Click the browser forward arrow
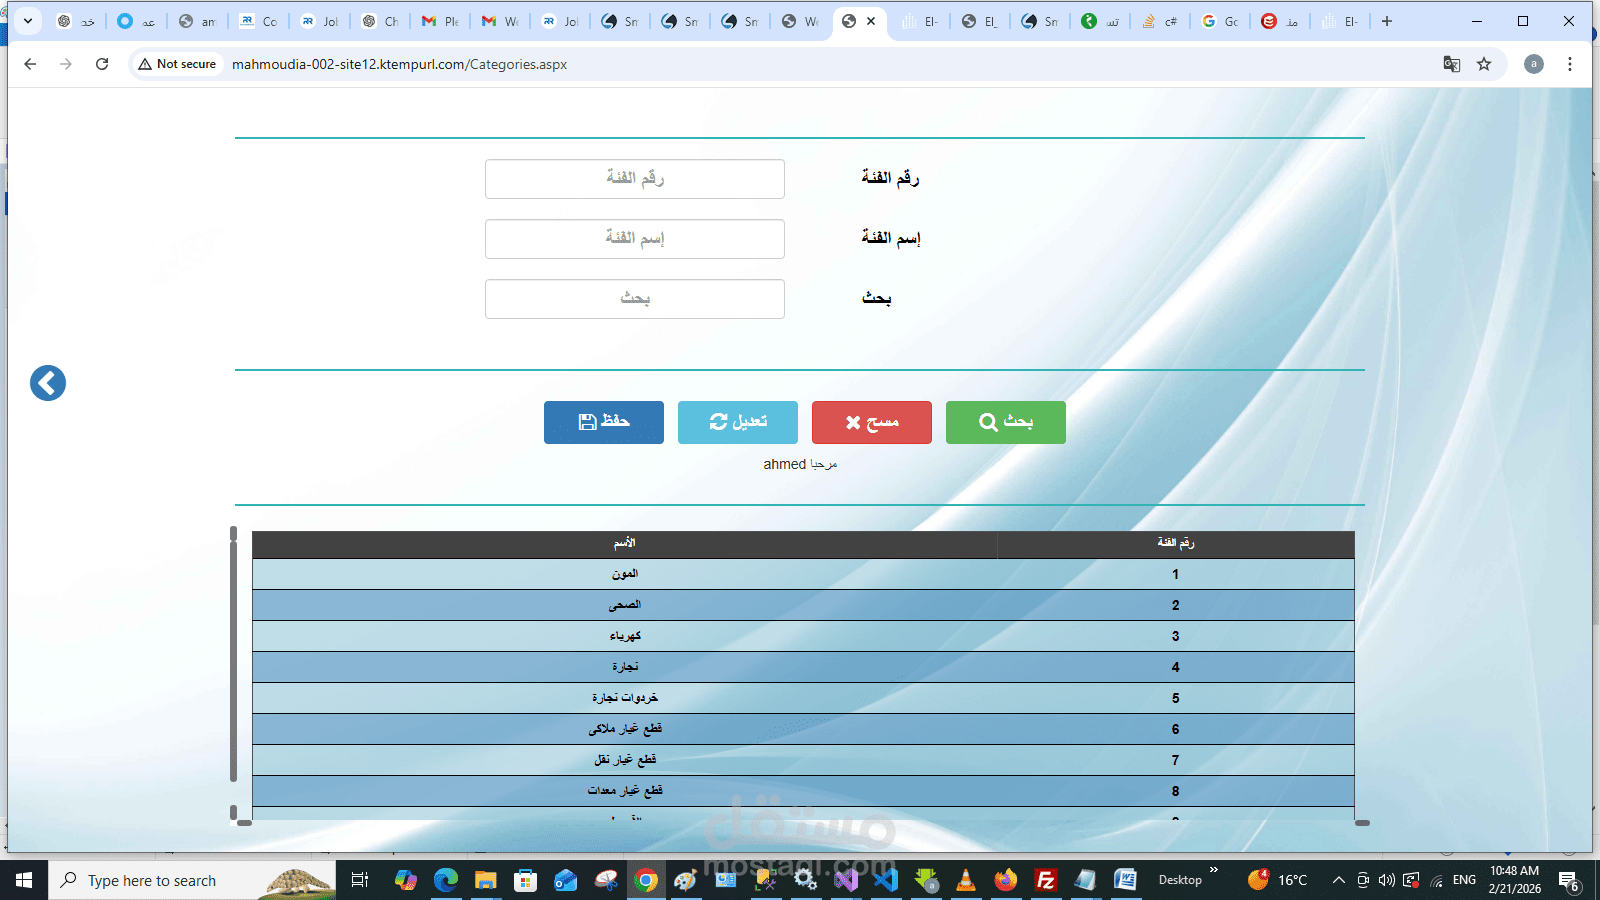This screenshot has height=900, width=1600. [66, 64]
